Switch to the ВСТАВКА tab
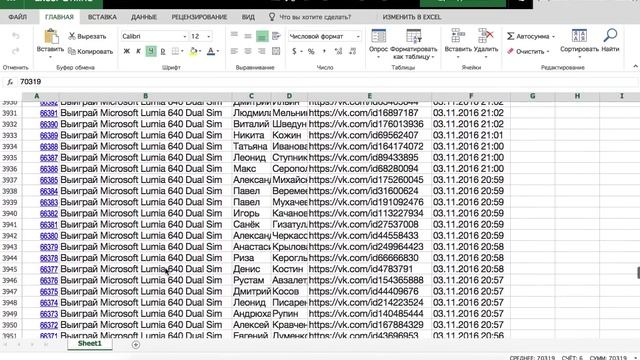The height and width of the screenshot is (360, 640). [x=102, y=17]
